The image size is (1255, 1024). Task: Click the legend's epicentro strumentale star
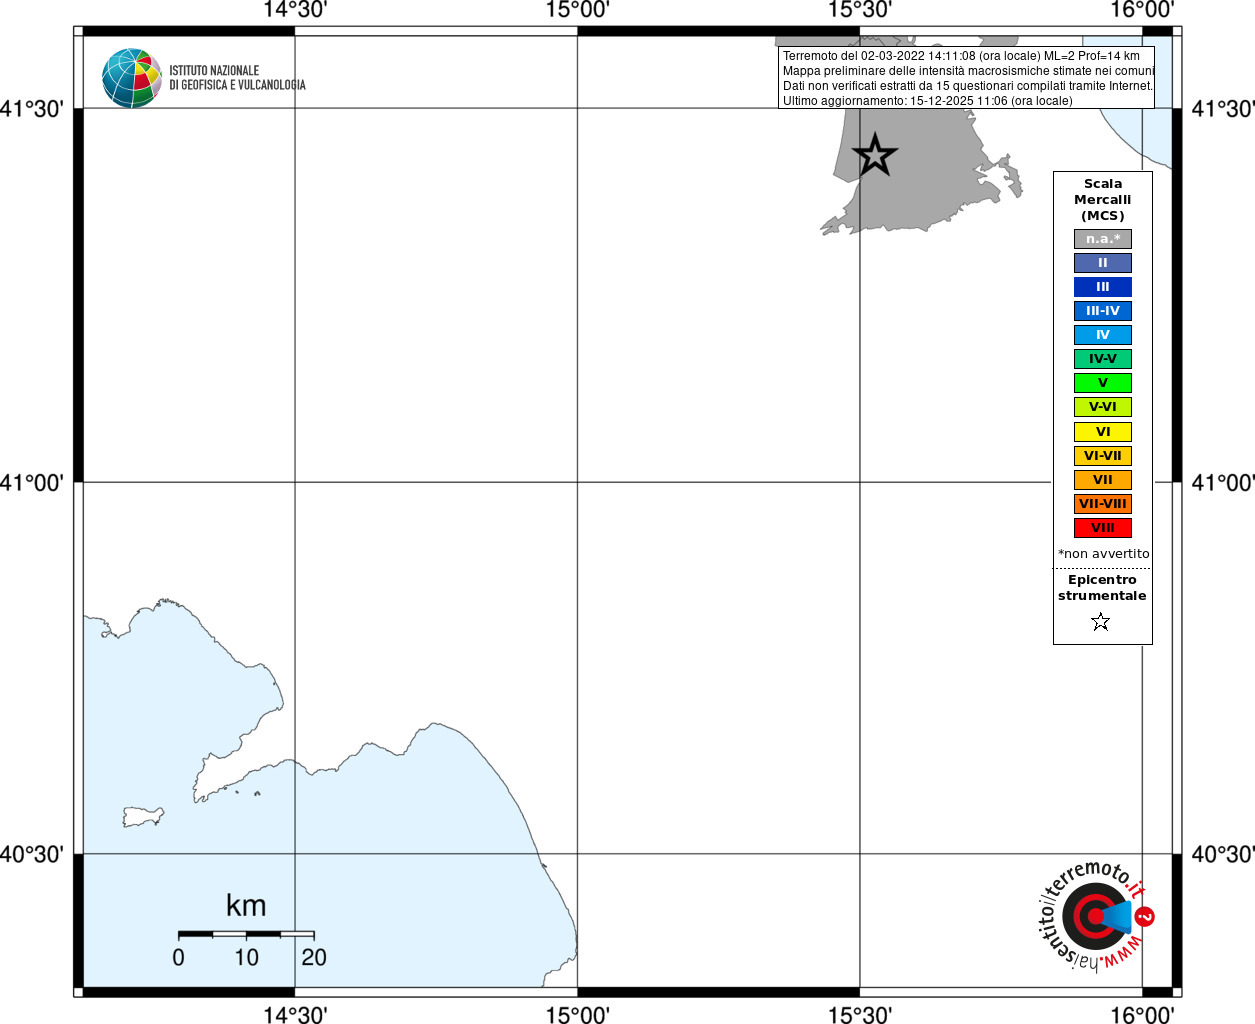1101,622
